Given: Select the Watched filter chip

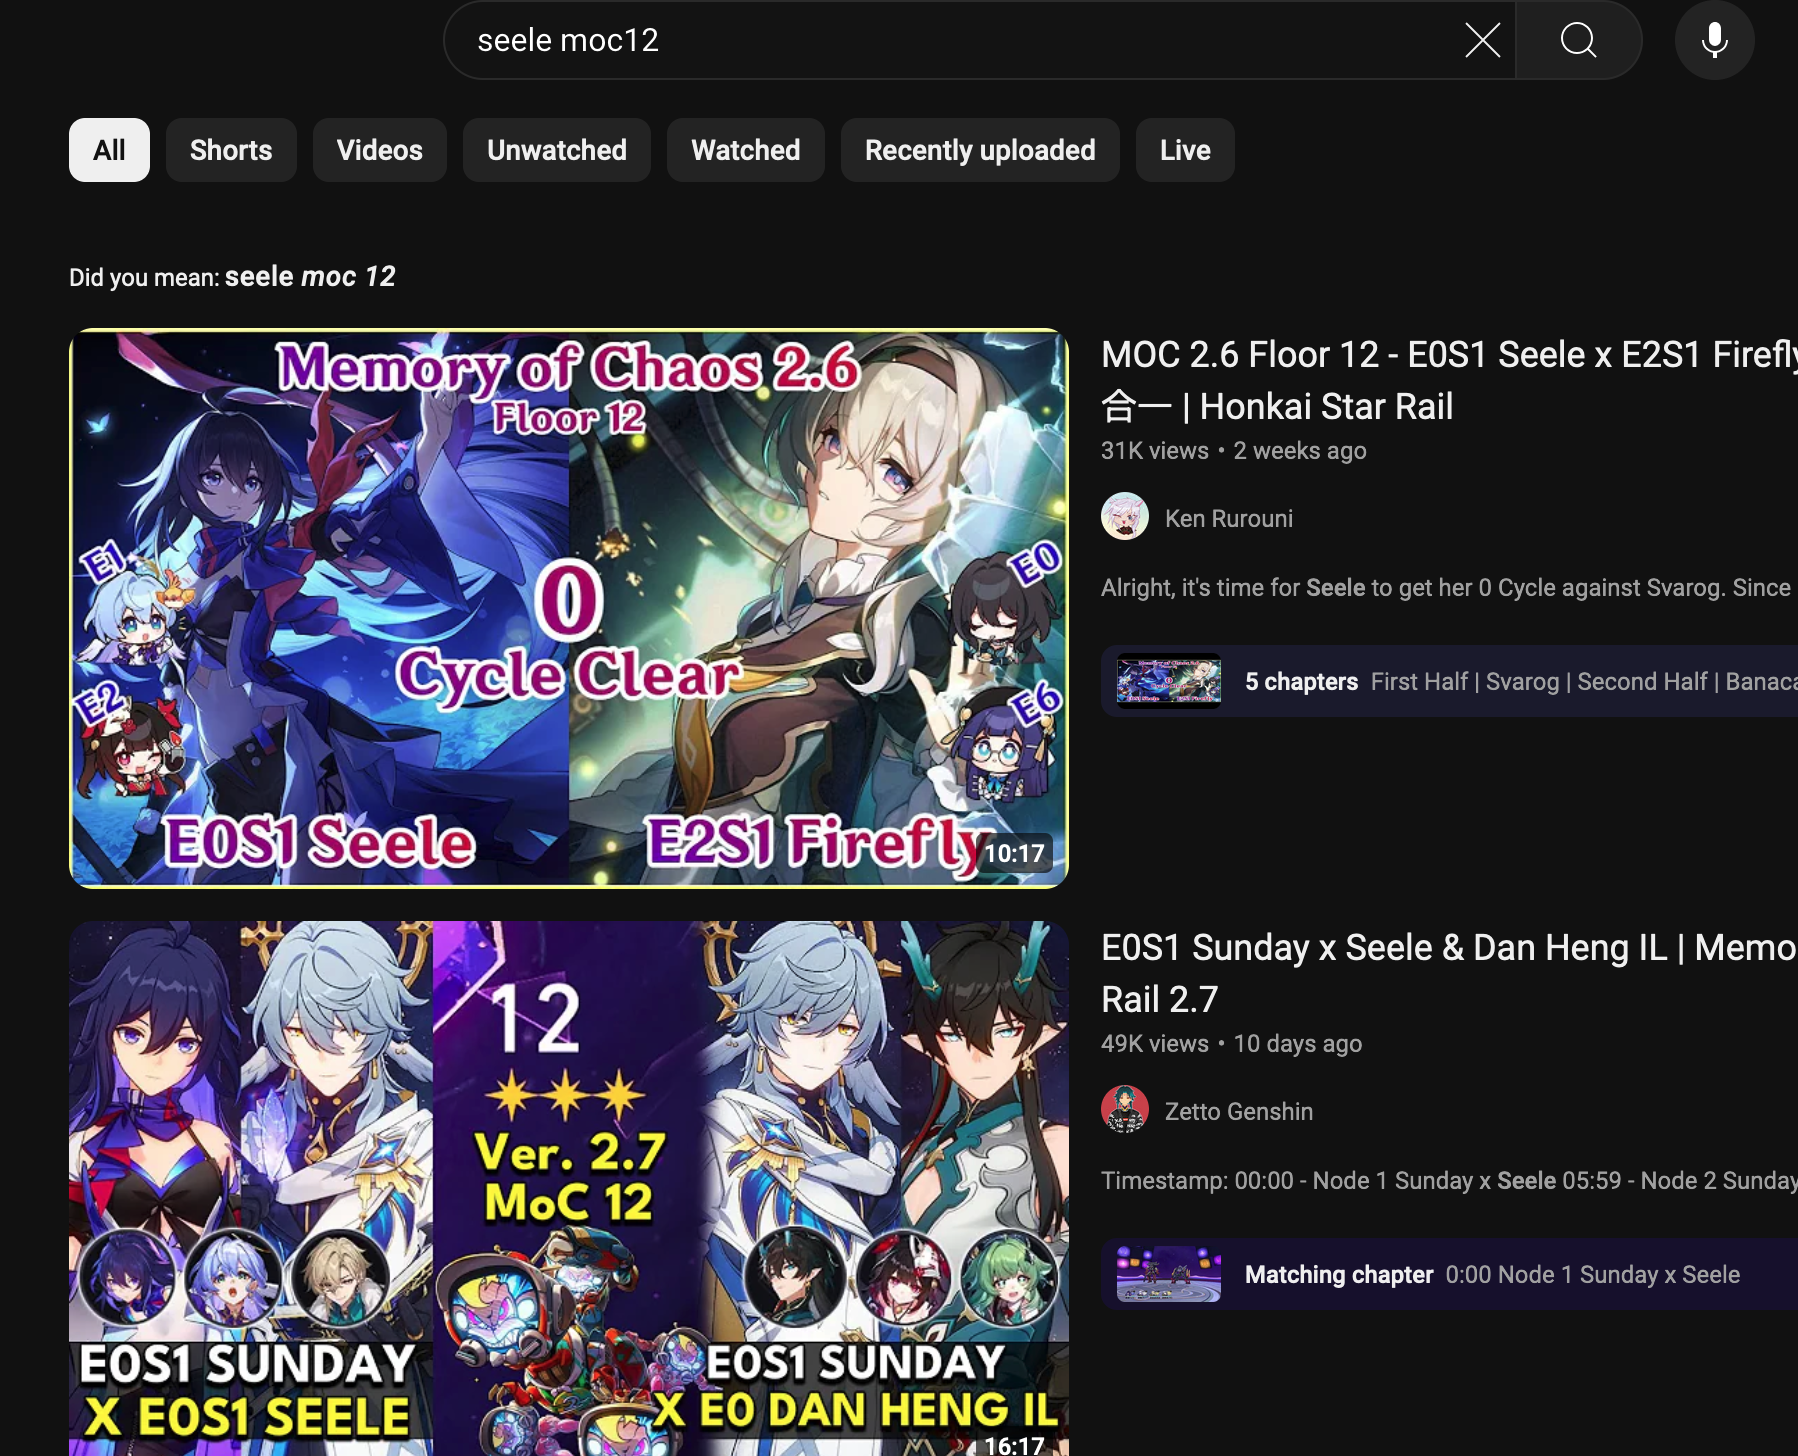Looking at the screenshot, I should 746,150.
